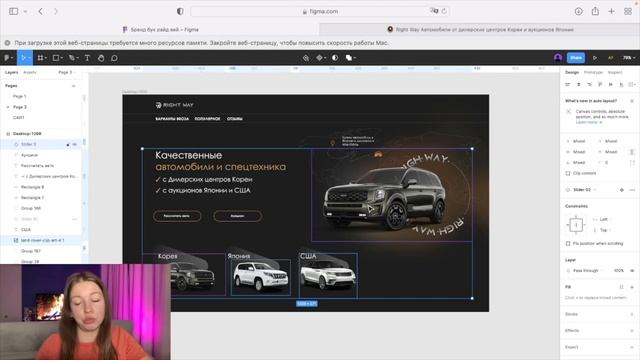Open the user avatar in Figma toolbar
This screenshot has height=360, width=640.
[x=558, y=58]
